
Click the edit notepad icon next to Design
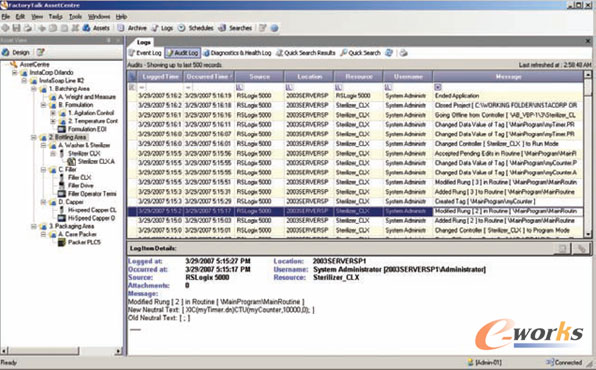click(x=40, y=52)
